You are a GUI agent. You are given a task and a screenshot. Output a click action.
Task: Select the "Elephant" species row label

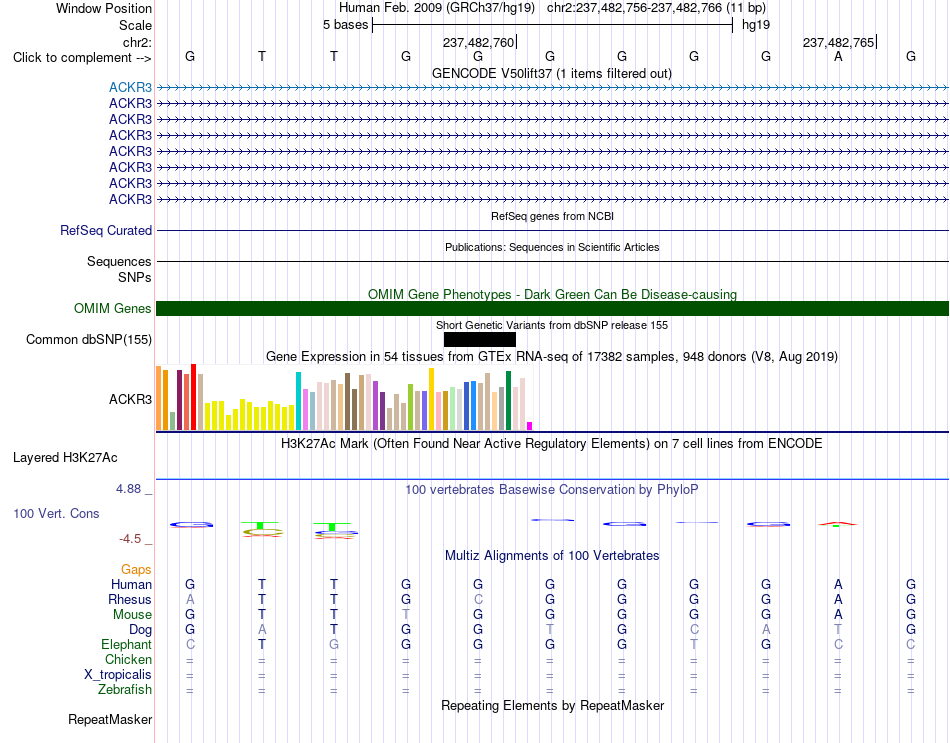pyautogui.click(x=127, y=644)
